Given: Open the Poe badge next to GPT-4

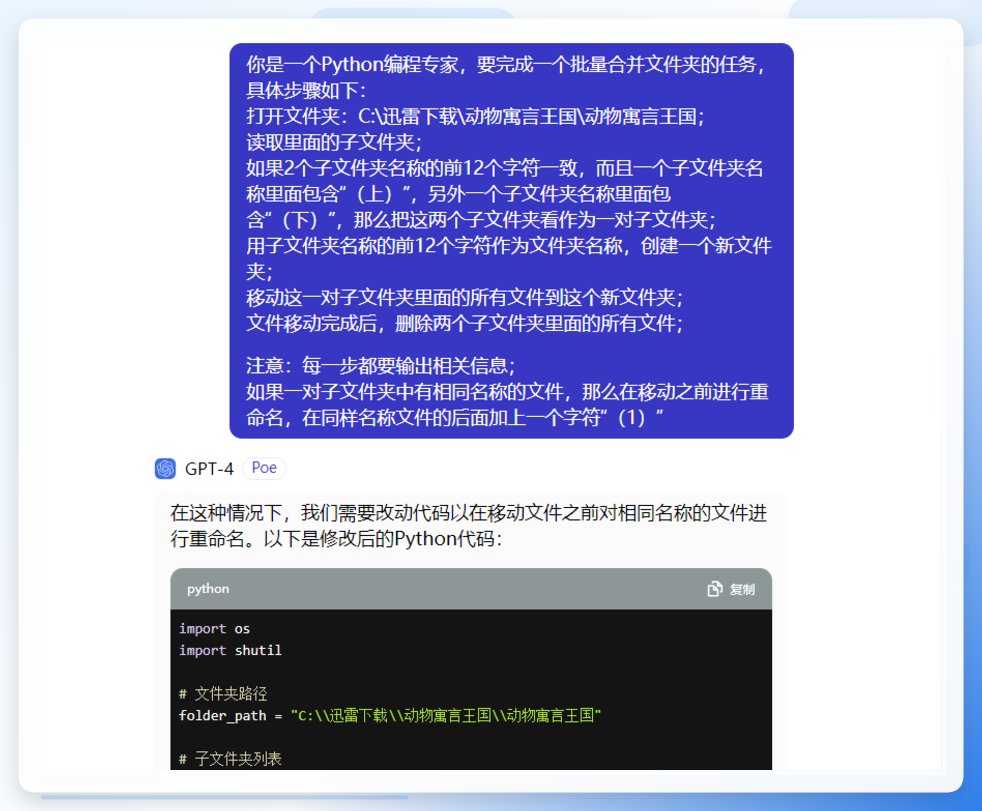Looking at the screenshot, I should pos(264,468).
